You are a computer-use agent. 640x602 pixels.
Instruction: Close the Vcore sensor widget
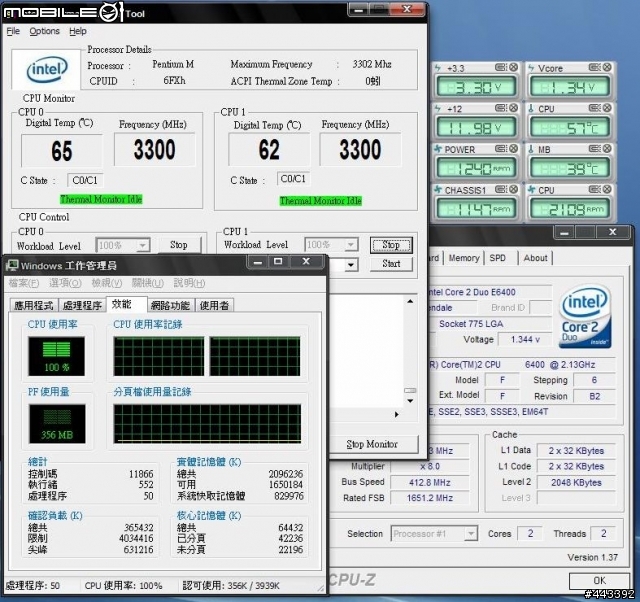[607, 67]
